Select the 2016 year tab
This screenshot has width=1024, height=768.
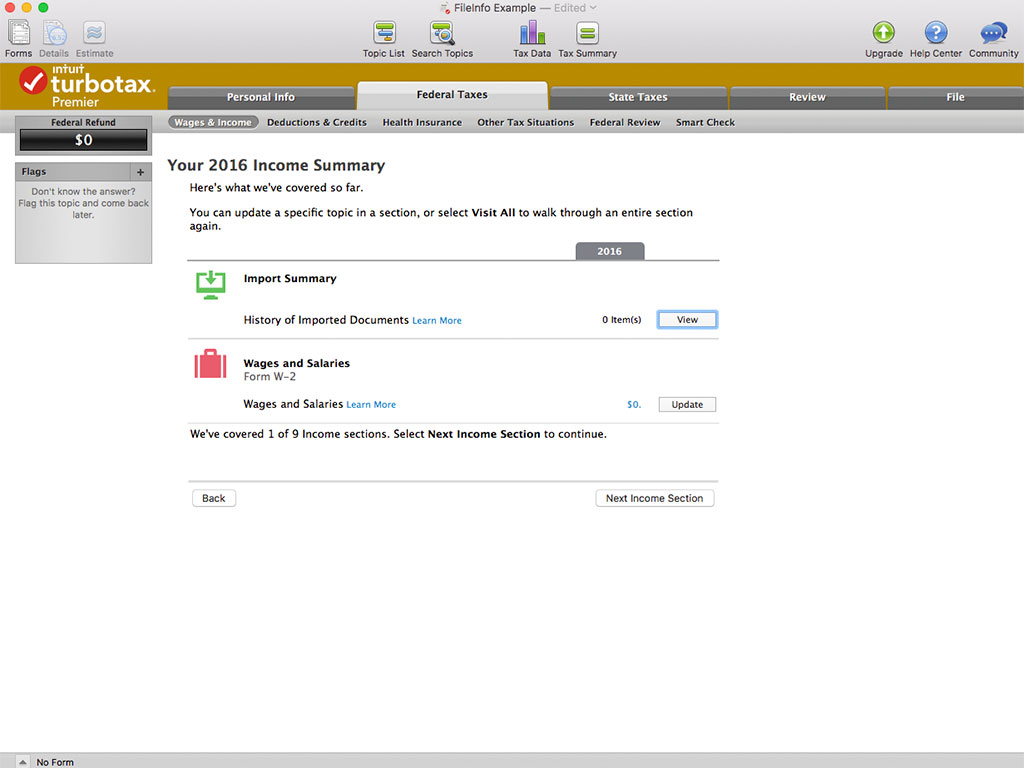pos(609,251)
